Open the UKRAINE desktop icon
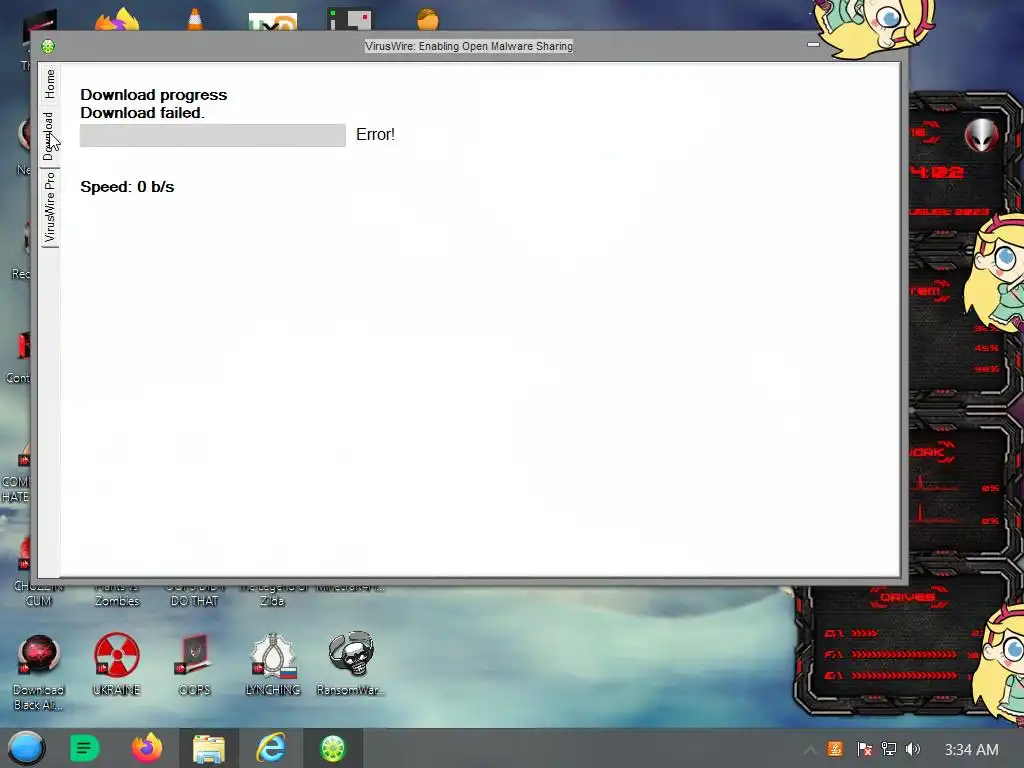This screenshot has width=1024, height=768. 116,664
